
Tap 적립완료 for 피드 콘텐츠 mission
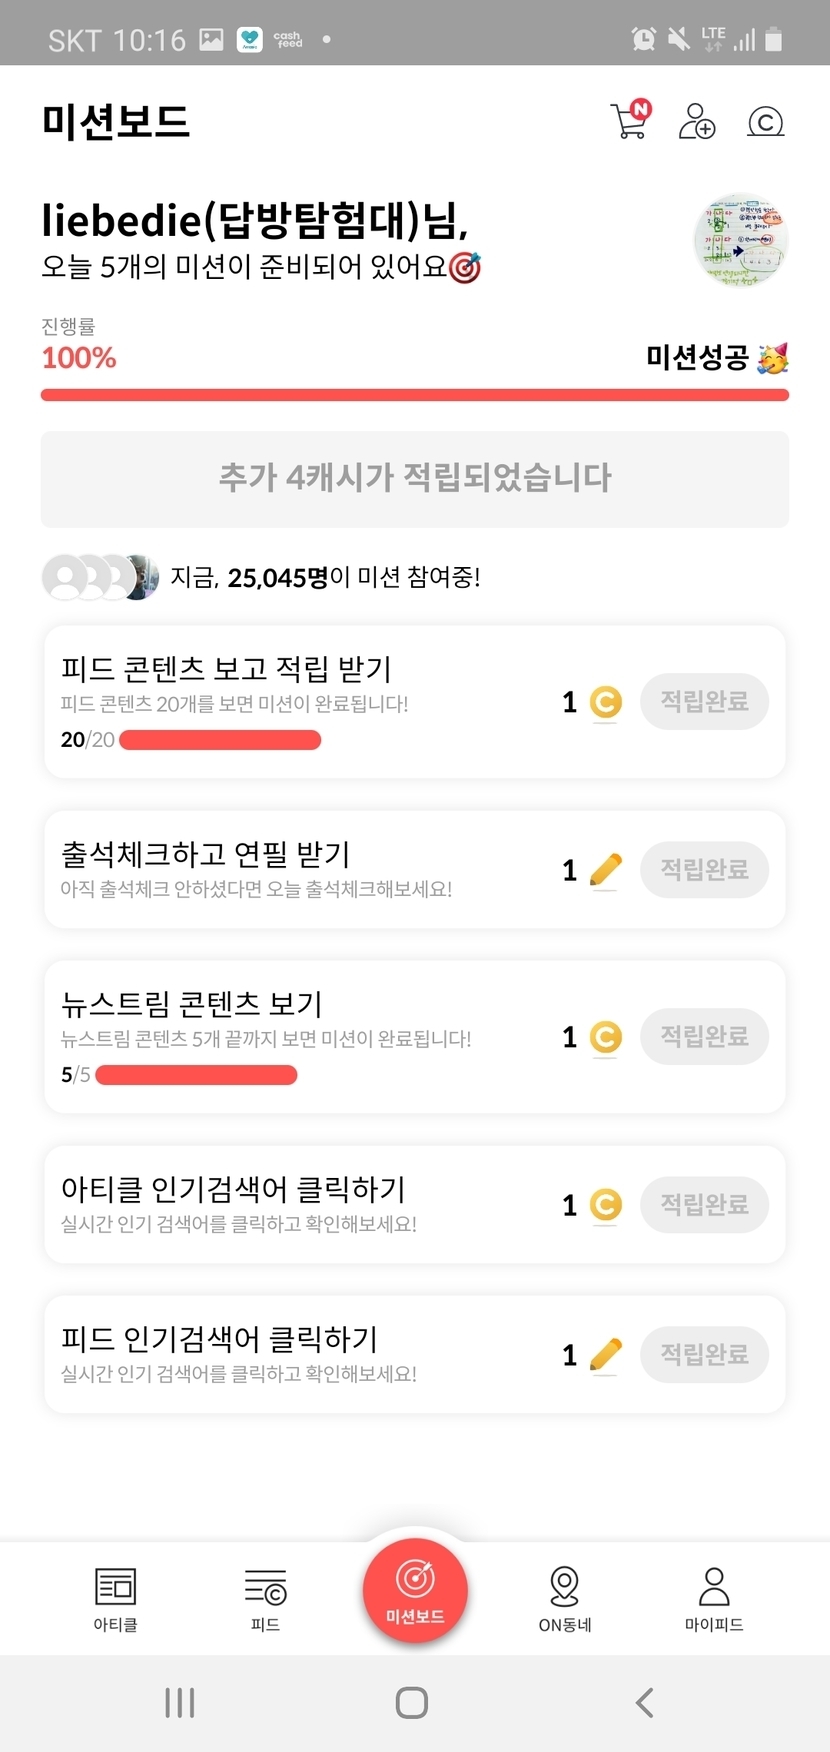click(704, 701)
